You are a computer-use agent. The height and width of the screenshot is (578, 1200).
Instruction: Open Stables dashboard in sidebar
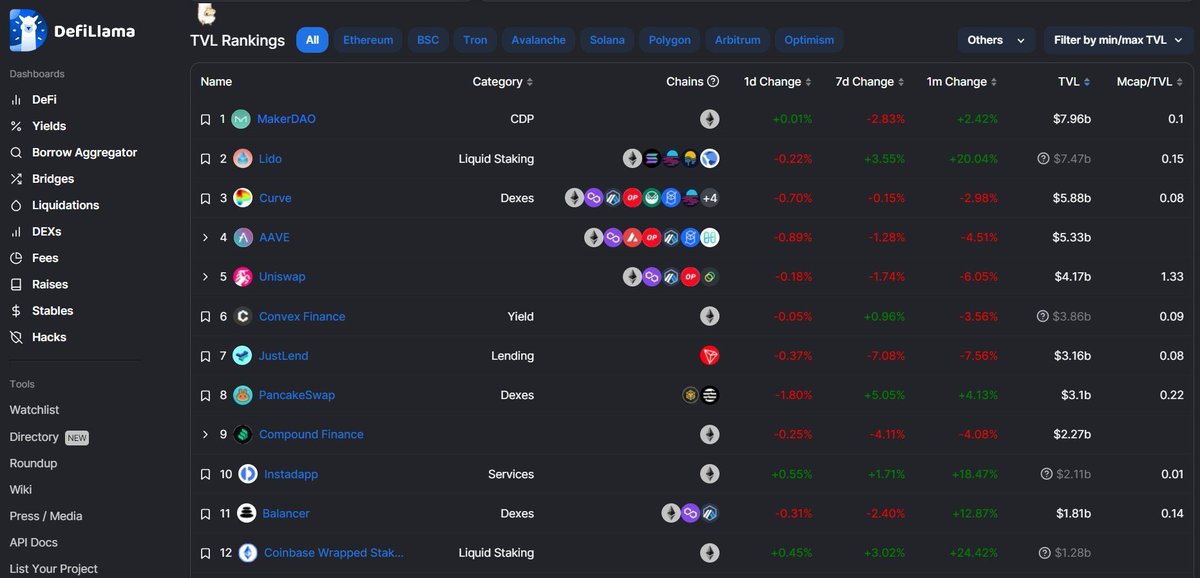pyautogui.click(x=41, y=311)
